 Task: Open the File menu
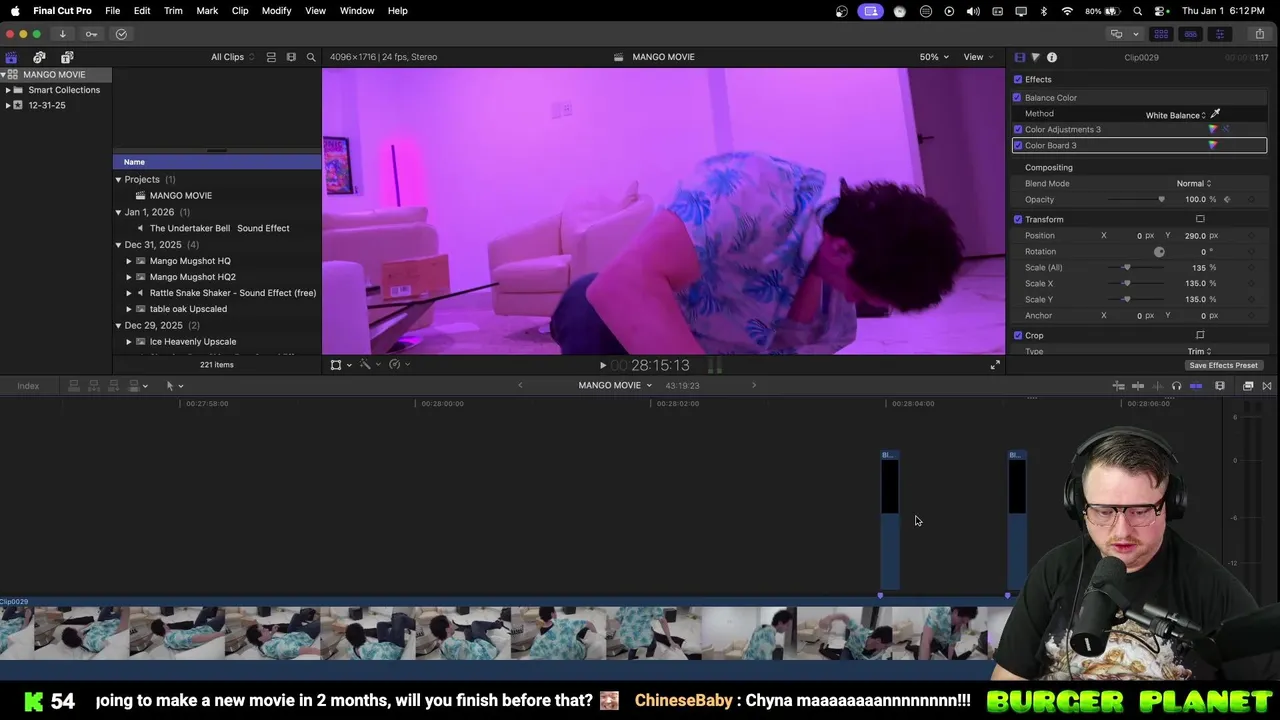coord(113,10)
